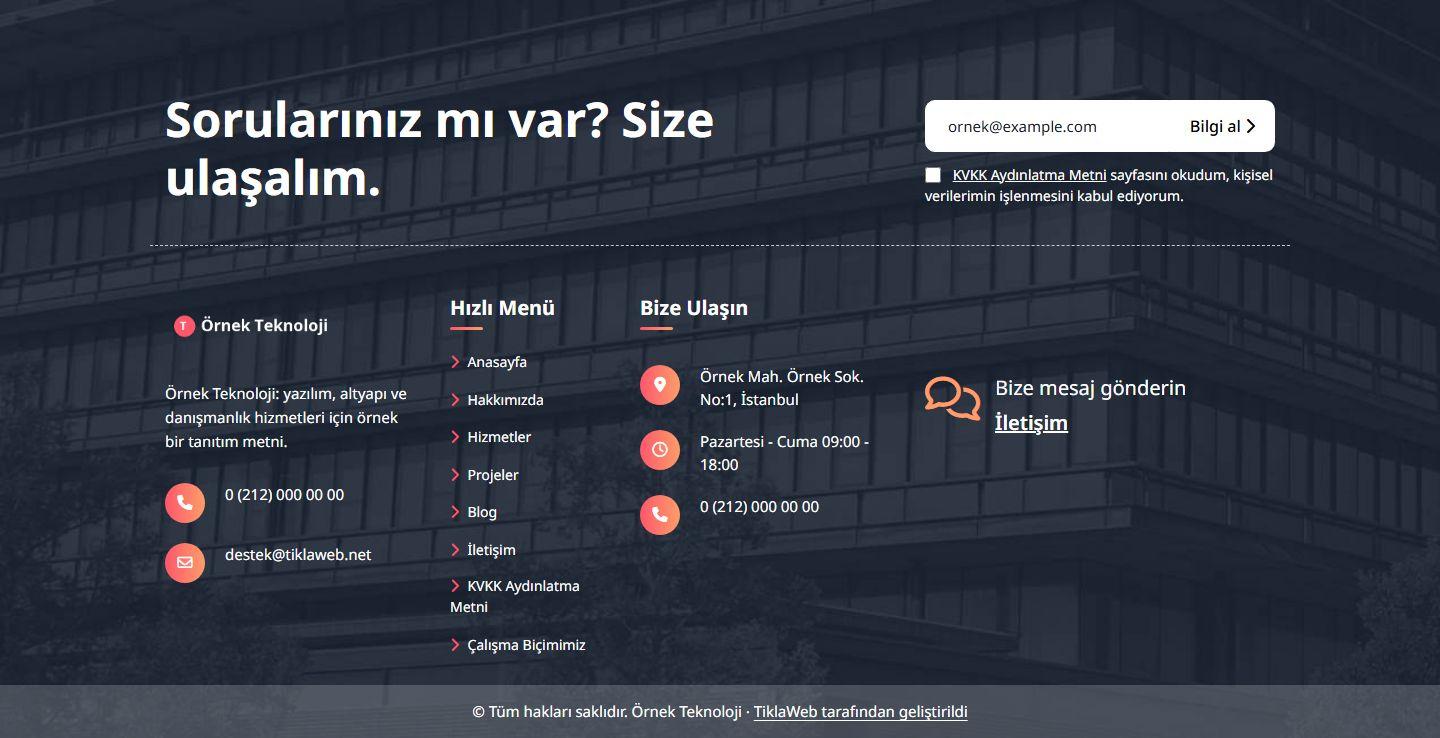Click the envelope icon beside destek@tiklaweb.net
This screenshot has height=738, width=1440.
(185, 563)
